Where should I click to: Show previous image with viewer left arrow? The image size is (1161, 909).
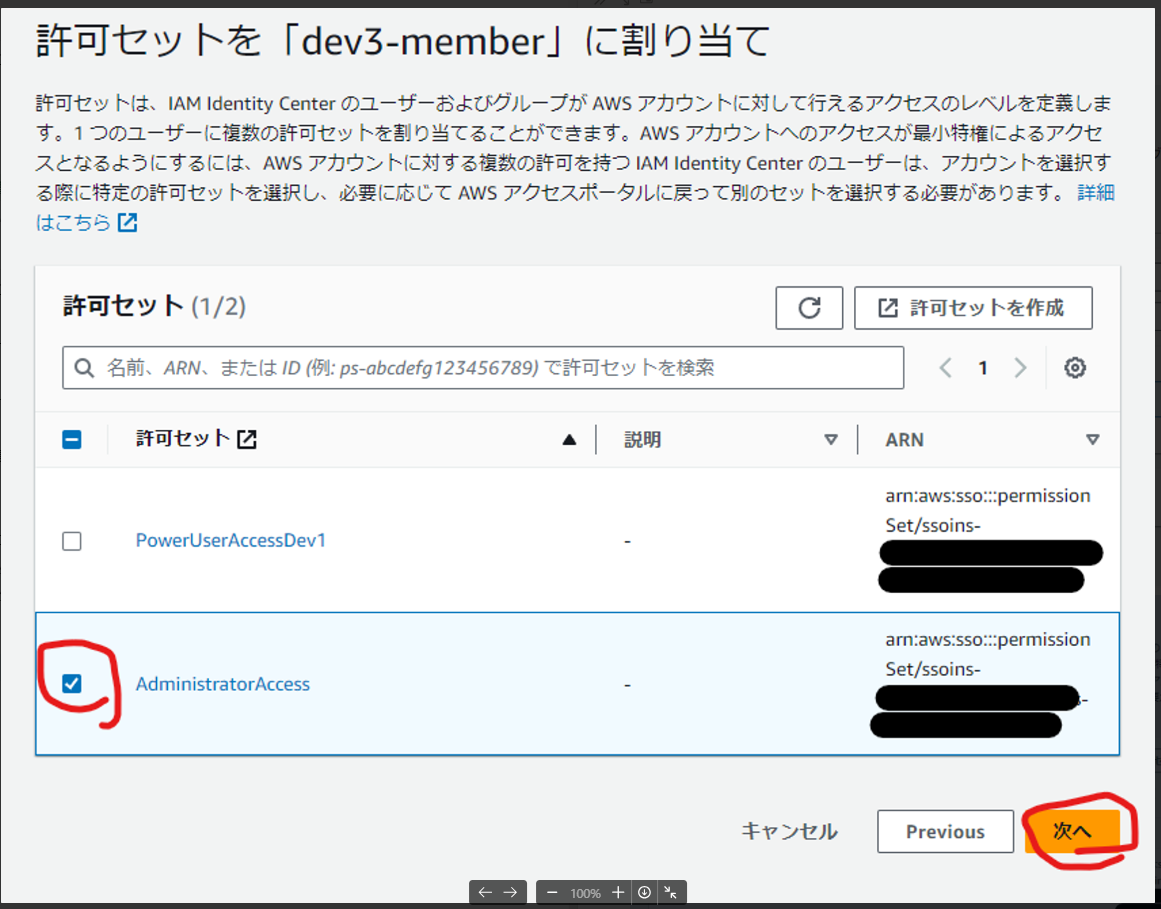(x=485, y=893)
